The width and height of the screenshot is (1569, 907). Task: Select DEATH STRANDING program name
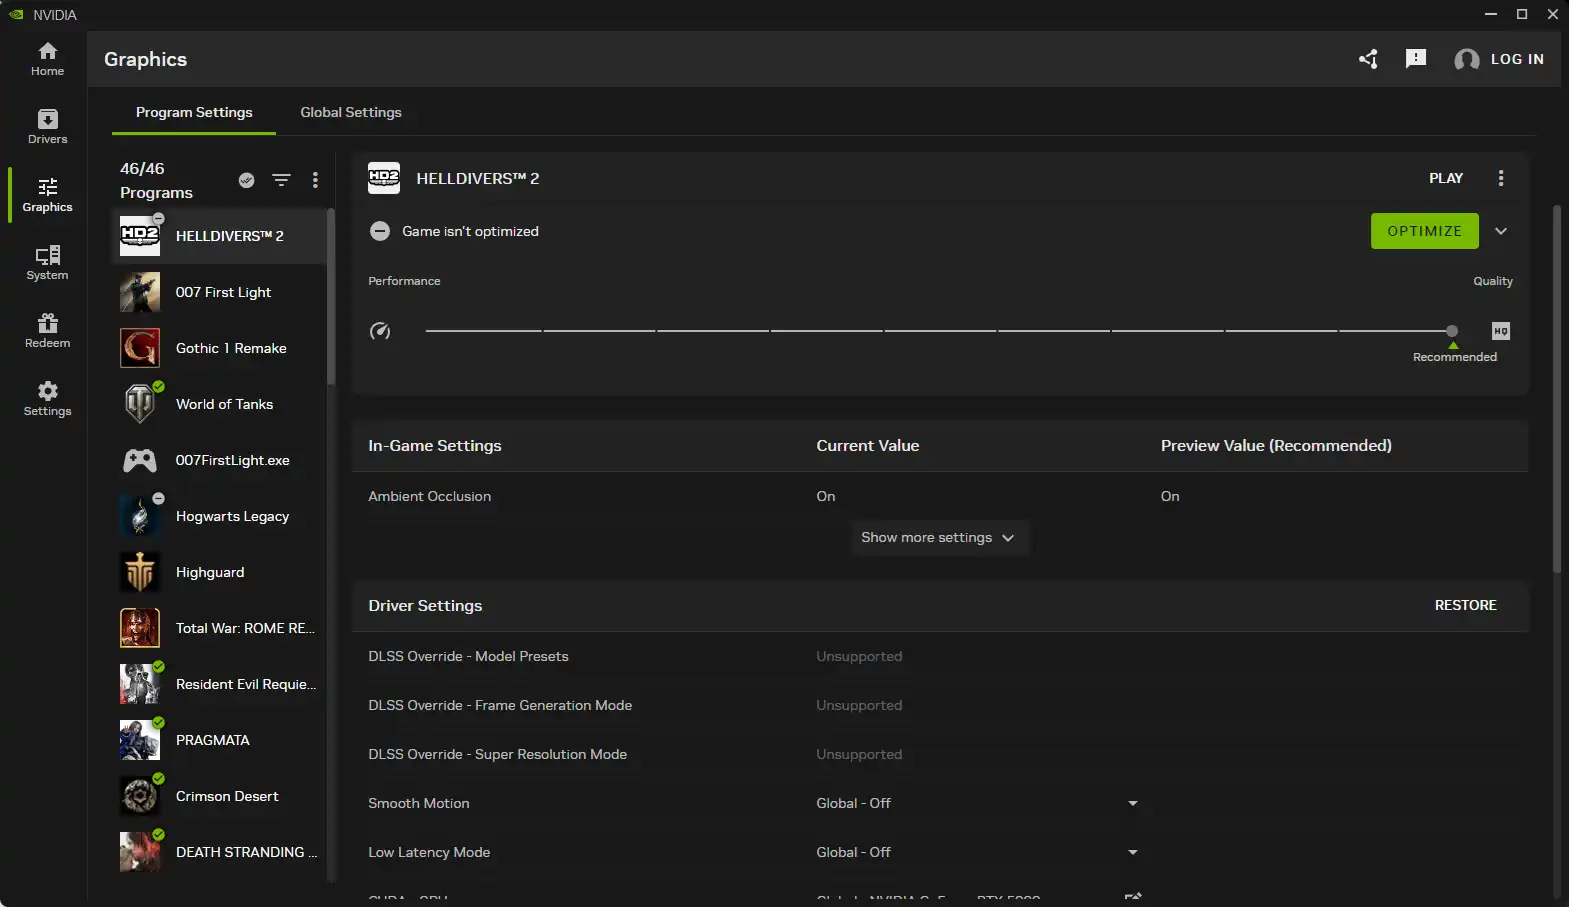click(246, 852)
